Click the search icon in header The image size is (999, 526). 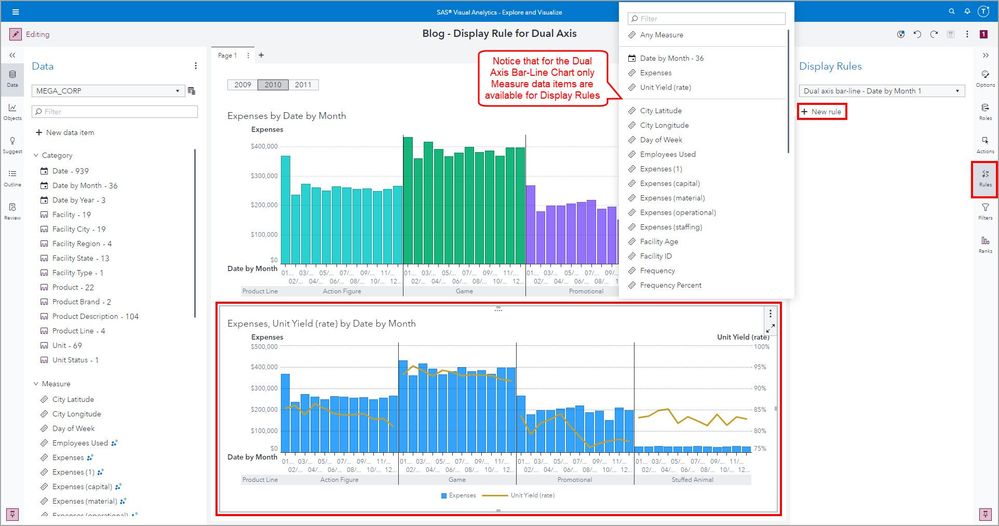(951, 11)
